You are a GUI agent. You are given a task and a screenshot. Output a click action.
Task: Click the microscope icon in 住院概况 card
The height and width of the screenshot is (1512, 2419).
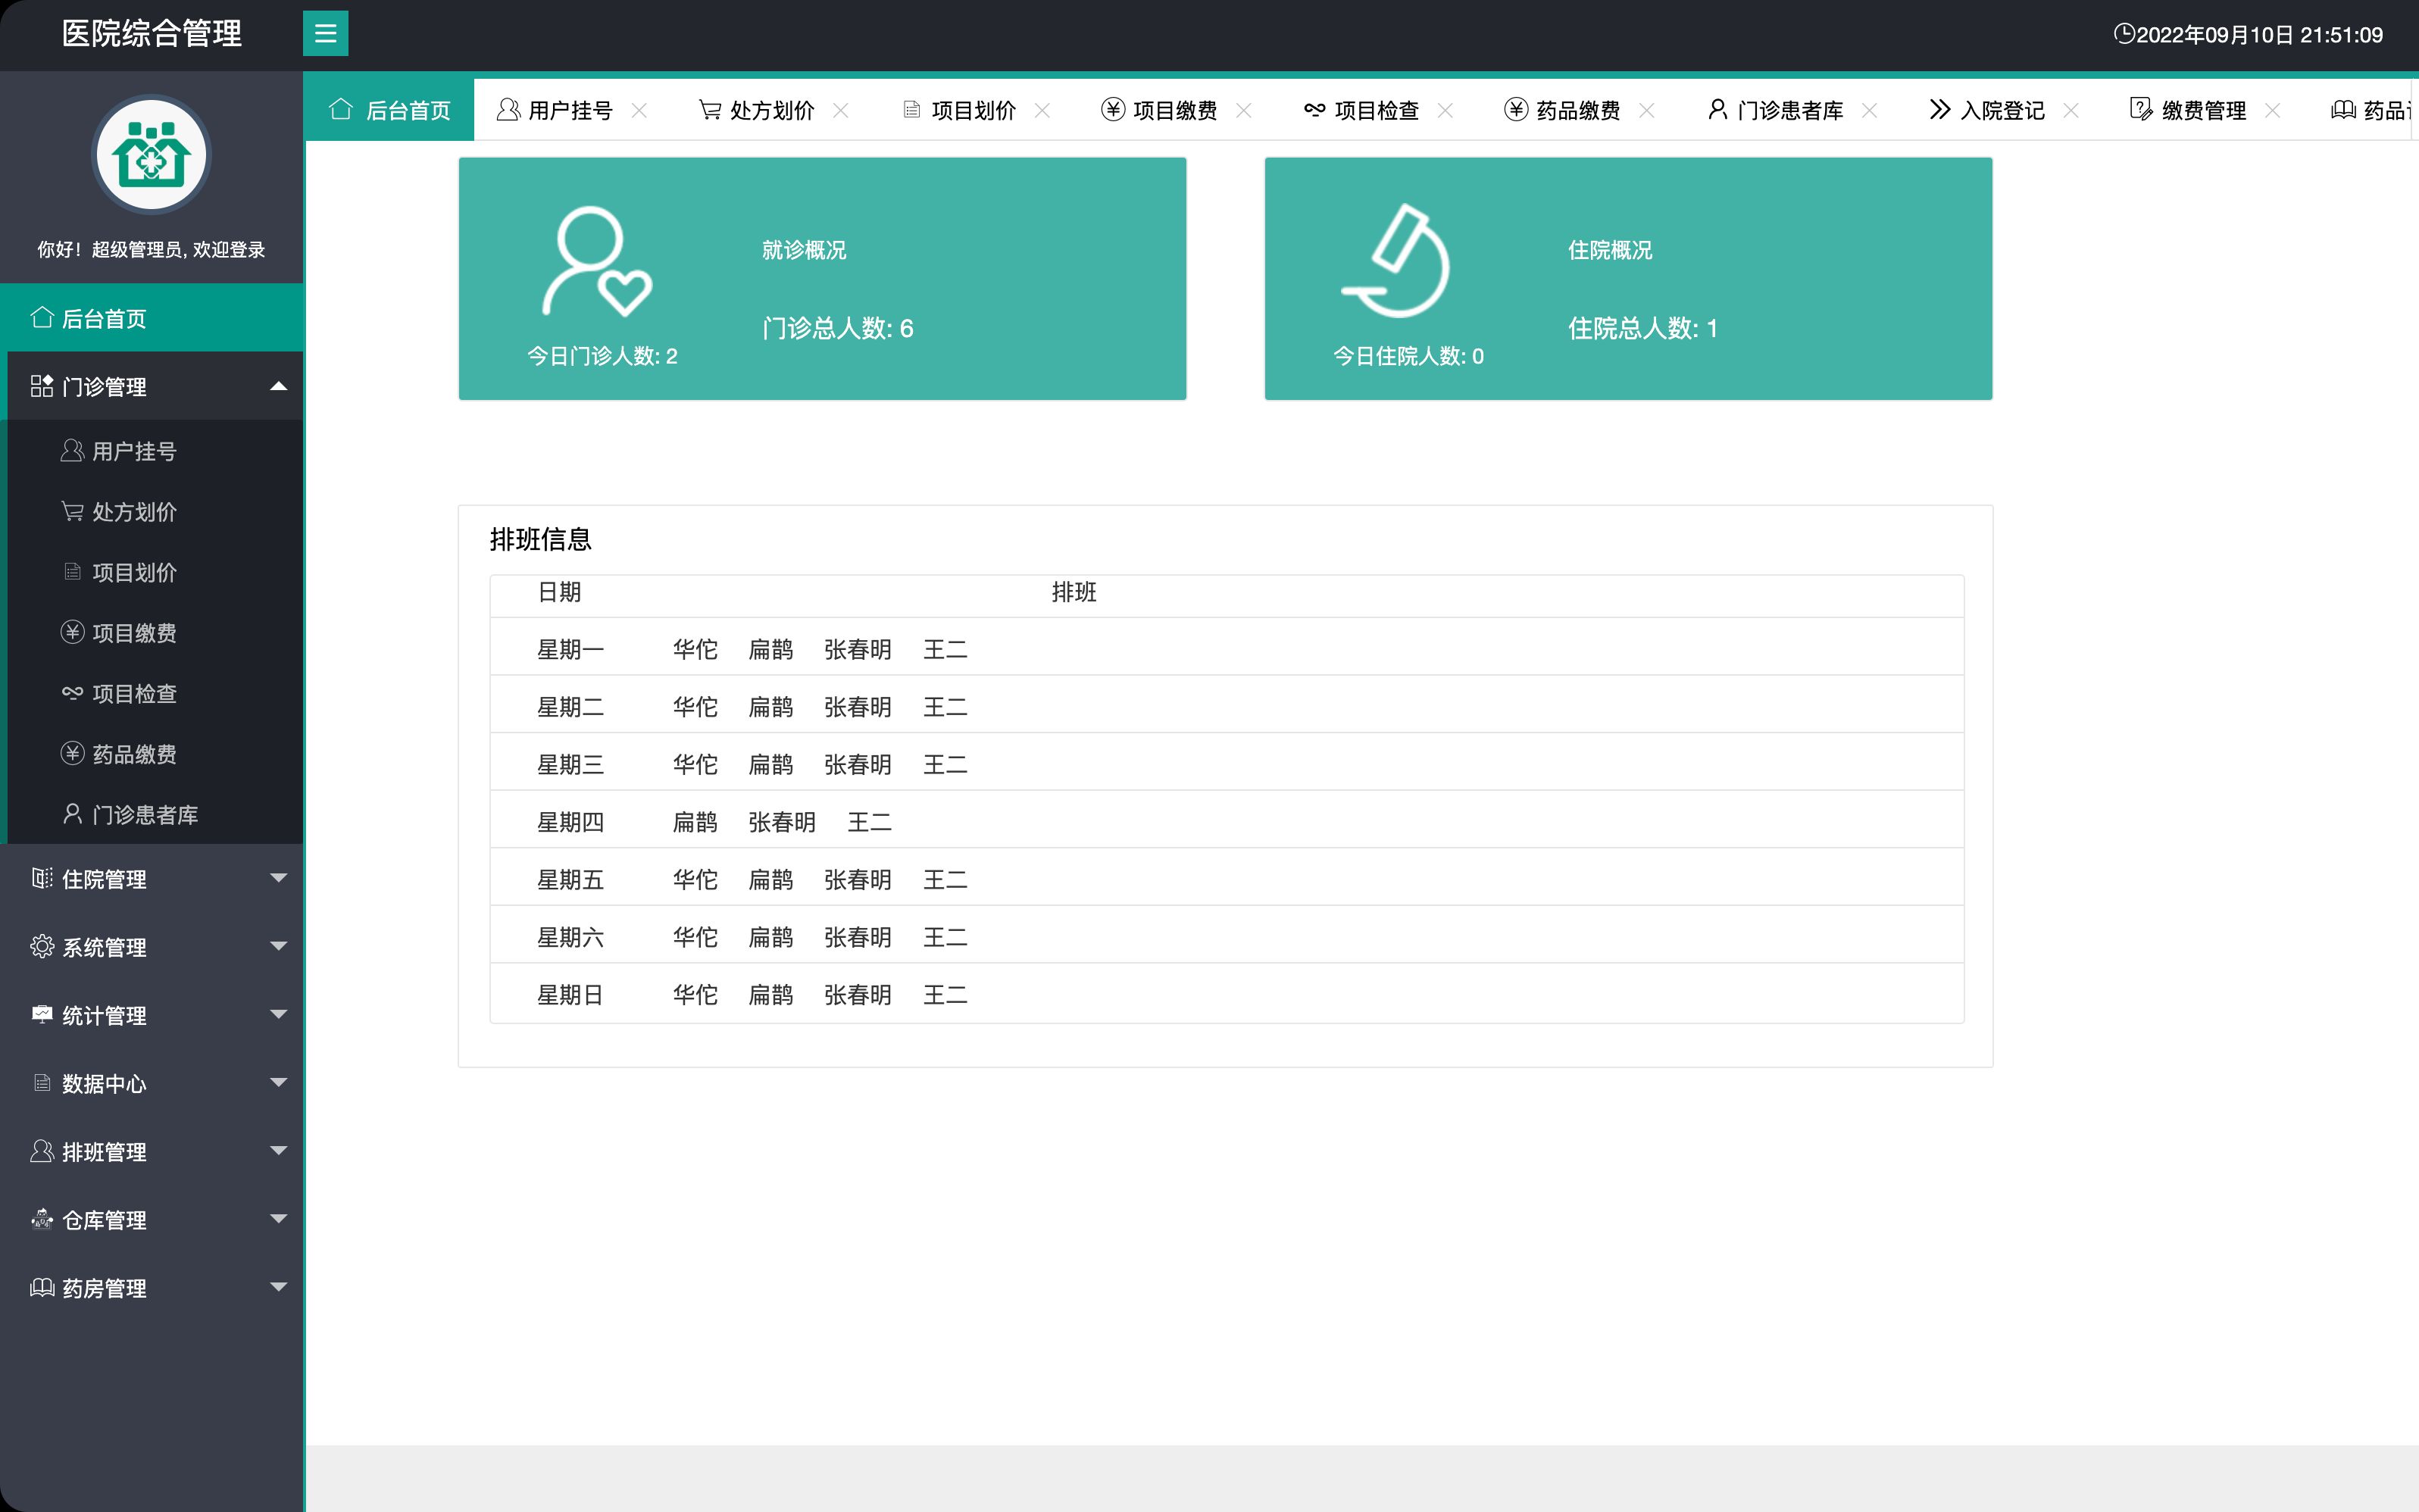[1395, 260]
